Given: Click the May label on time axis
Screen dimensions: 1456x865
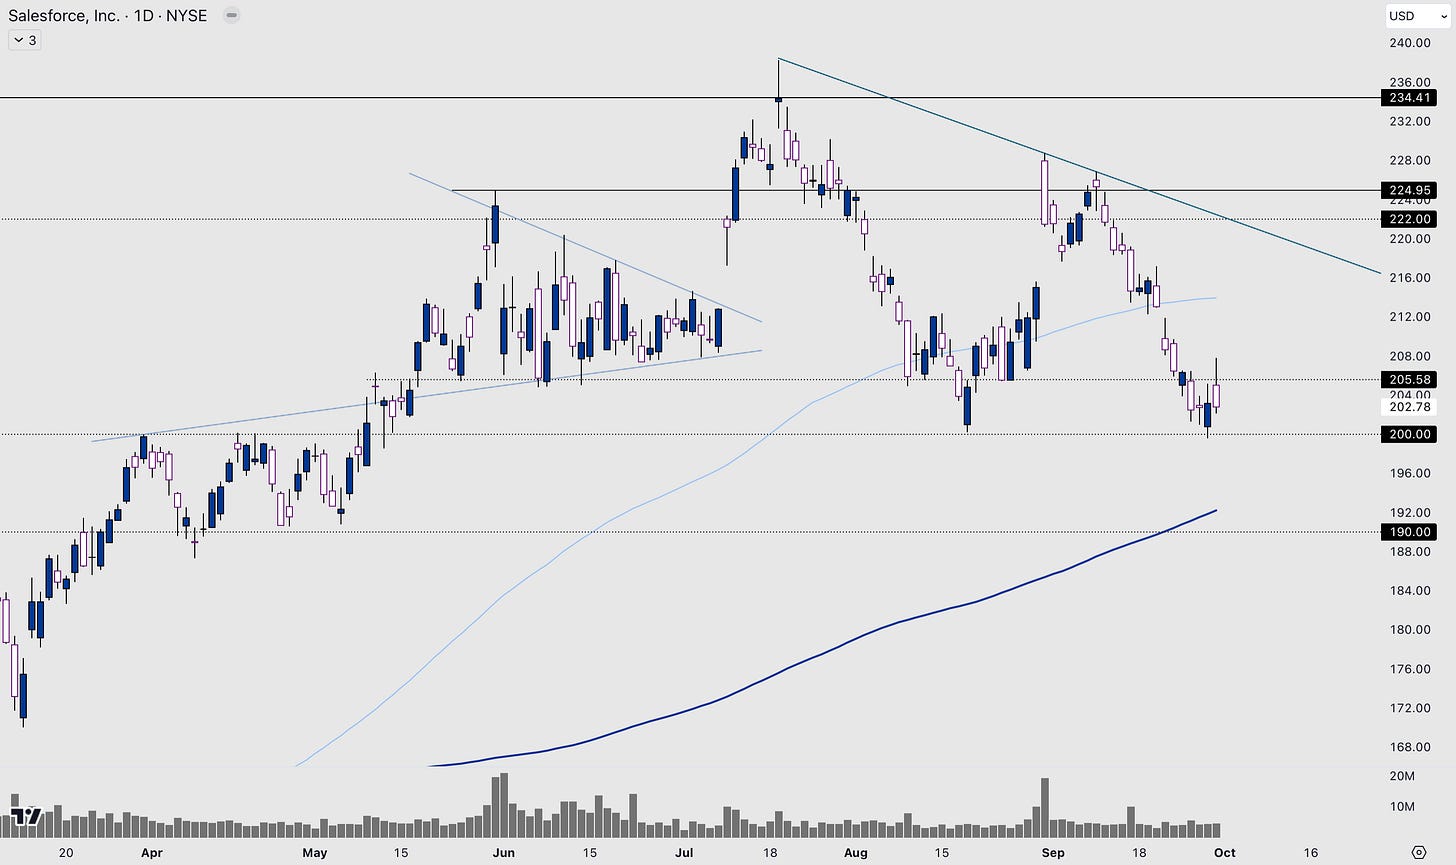Looking at the screenshot, I should 314,853.
